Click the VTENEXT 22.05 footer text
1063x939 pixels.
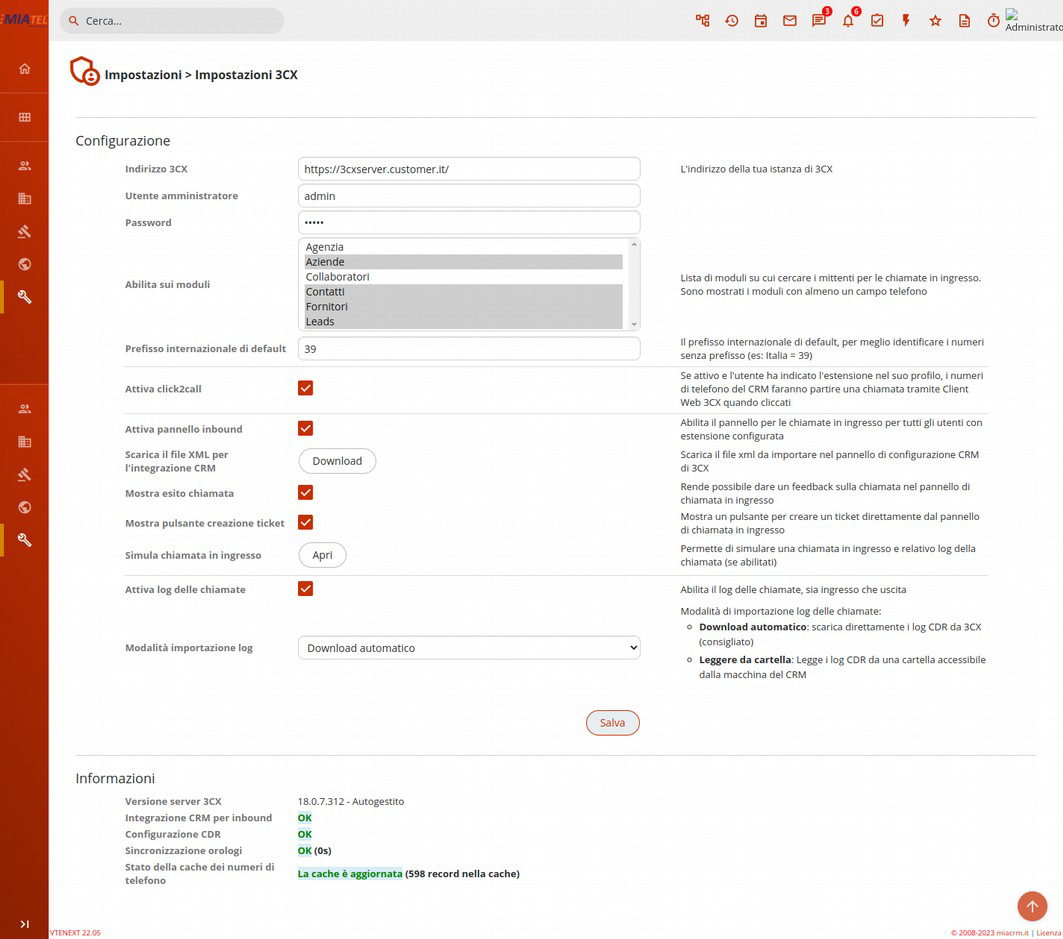click(x=75, y=933)
